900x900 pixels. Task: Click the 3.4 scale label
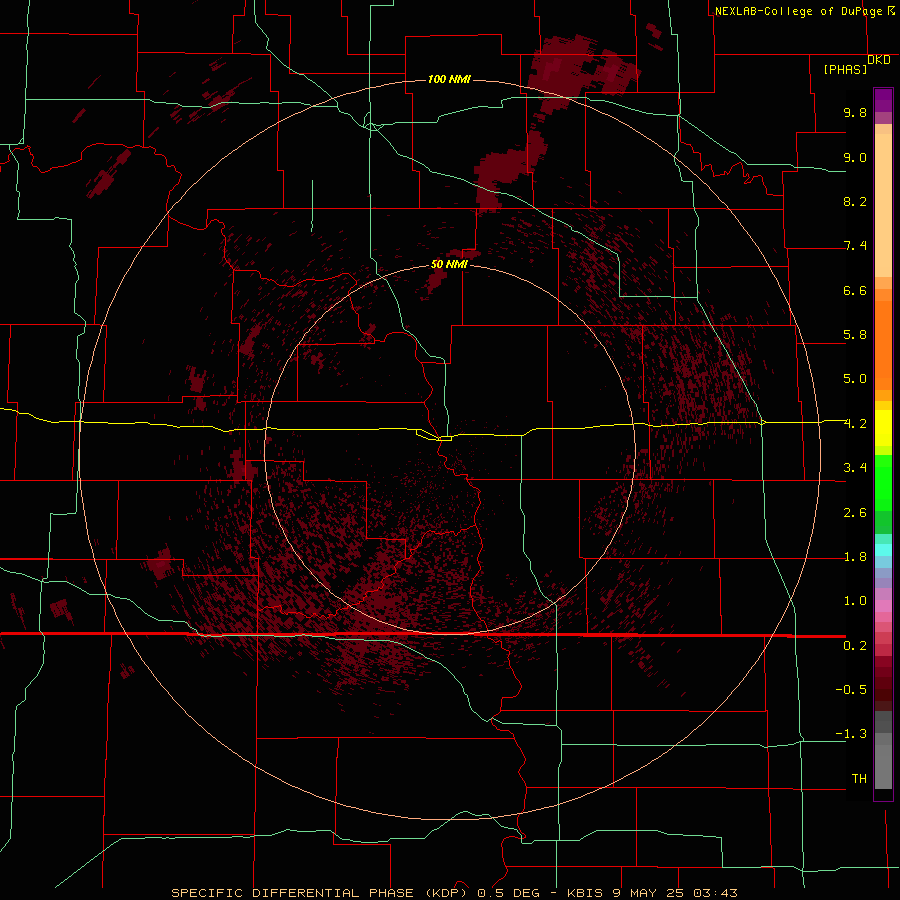pyautogui.click(x=855, y=468)
